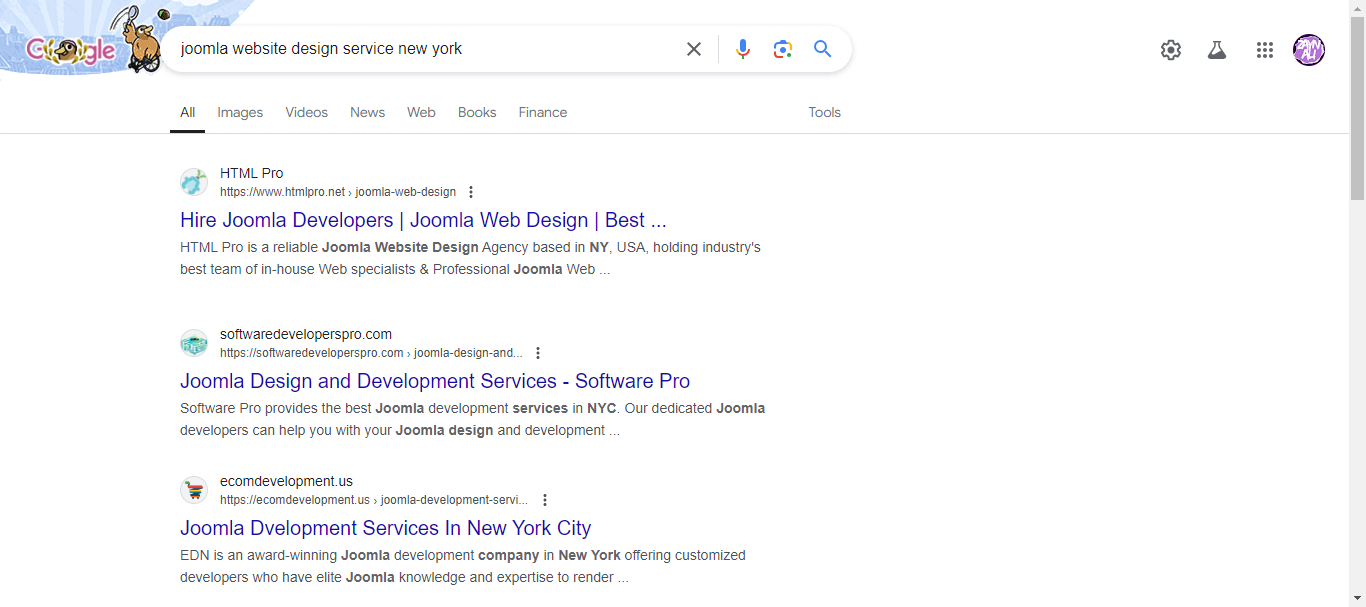The height and width of the screenshot is (607, 1366).
Task: Click the magnifying glass search button
Action: [822, 49]
